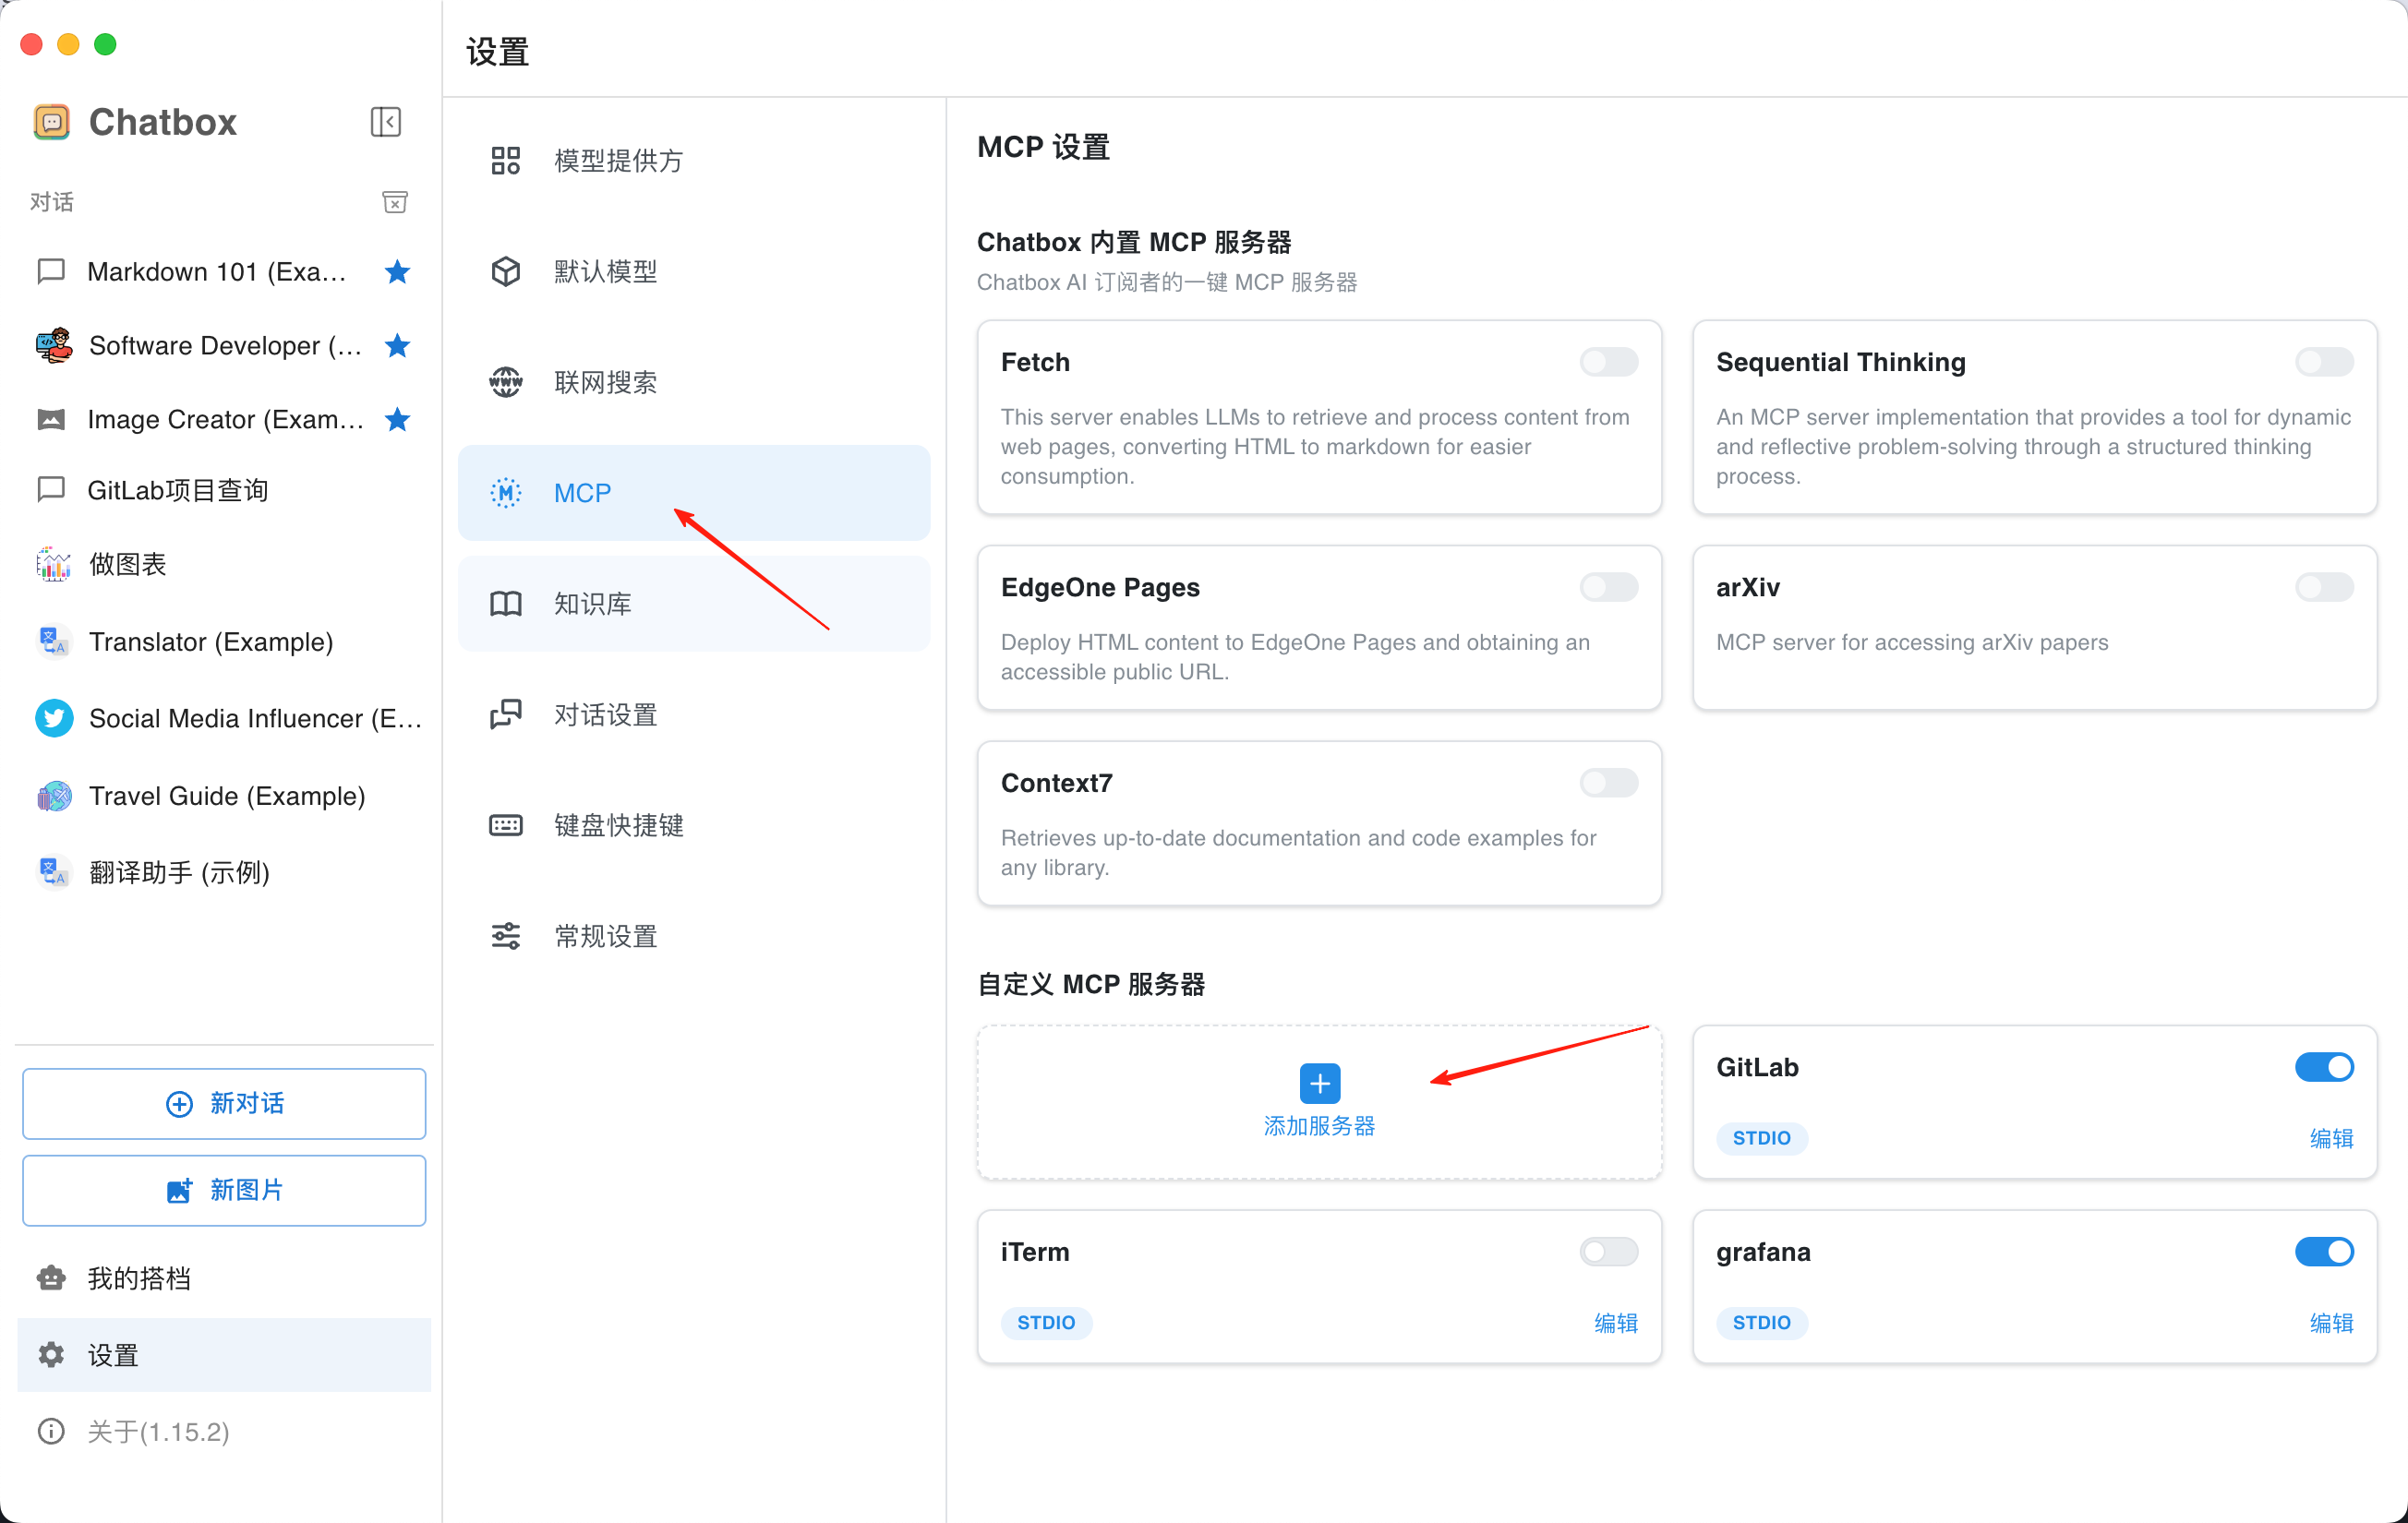Turn off the grafana server toggle
The height and width of the screenshot is (1523, 2408).
[x=2323, y=1252]
